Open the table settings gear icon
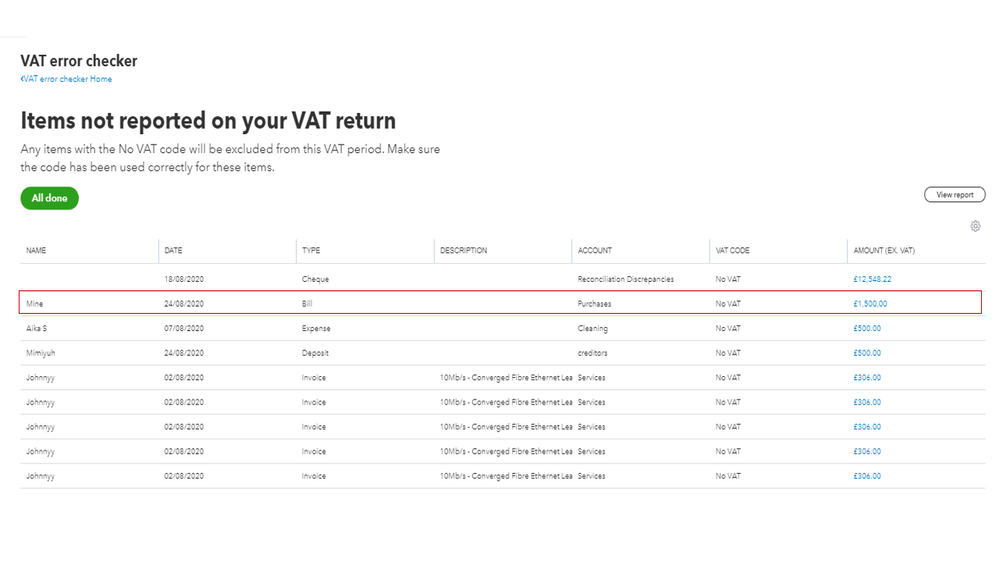The height and width of the screenshot is (562, 999). (x=975, y=226)
